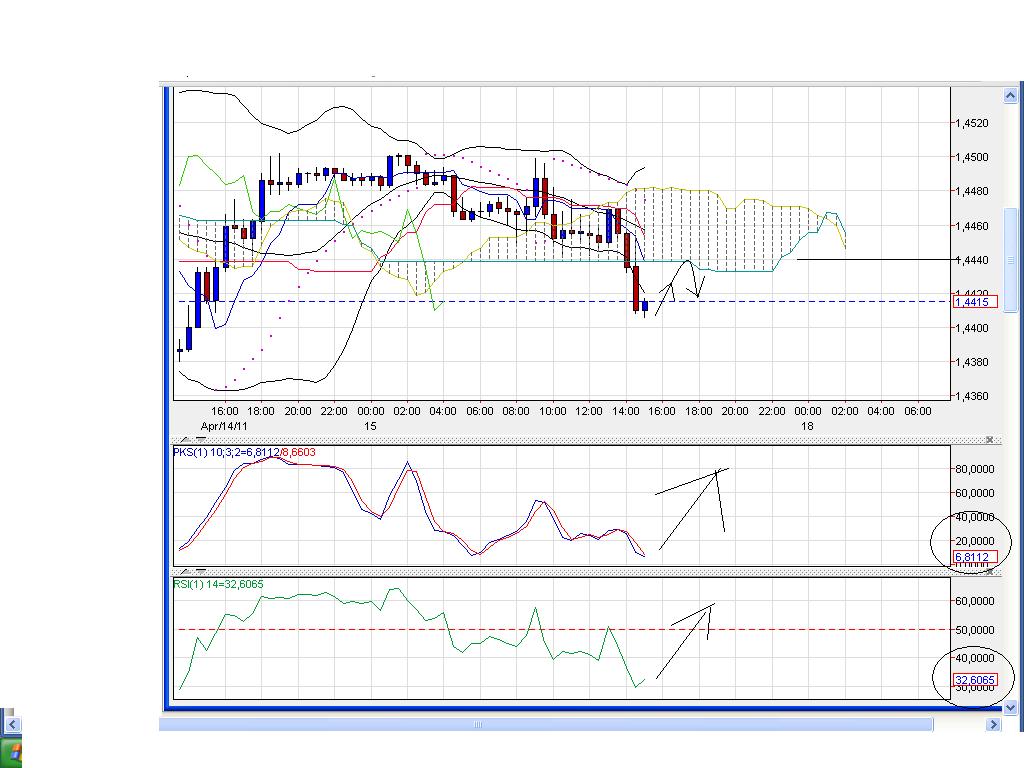Click the horizontal scrollbar track at the bottom
Screen dimensions: 1024x768
[478, 724]
